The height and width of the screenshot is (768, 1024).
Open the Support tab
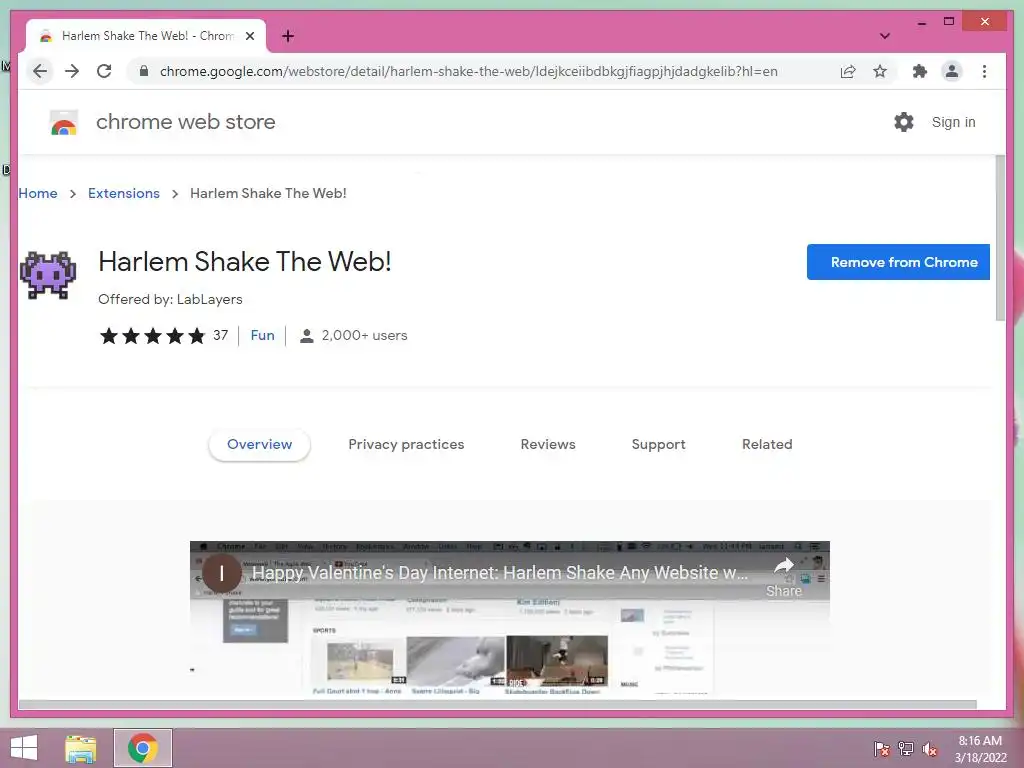point(658,445)
